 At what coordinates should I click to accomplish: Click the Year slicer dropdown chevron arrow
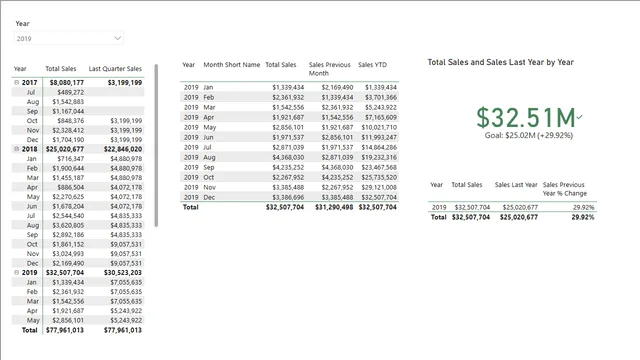point(117,38)
